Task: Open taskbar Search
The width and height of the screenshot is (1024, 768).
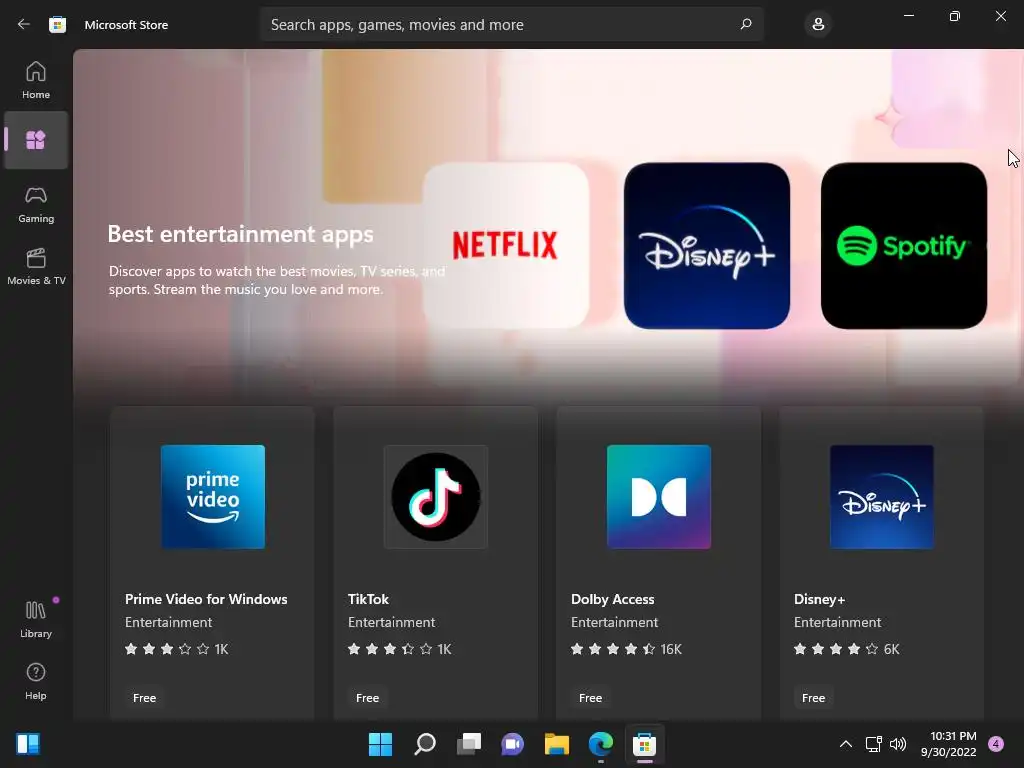Action: click(x=424, y=744)
